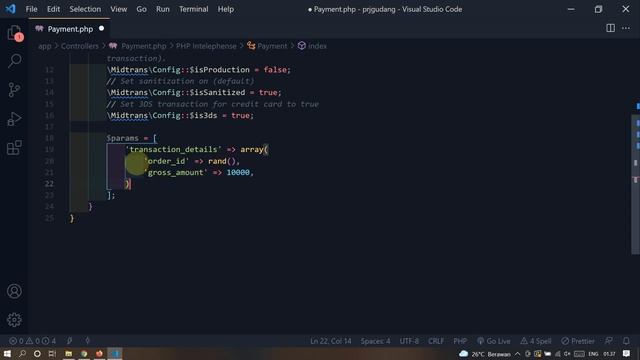Click the Controllers breadcrumb segment

click(x=80, y=46)
